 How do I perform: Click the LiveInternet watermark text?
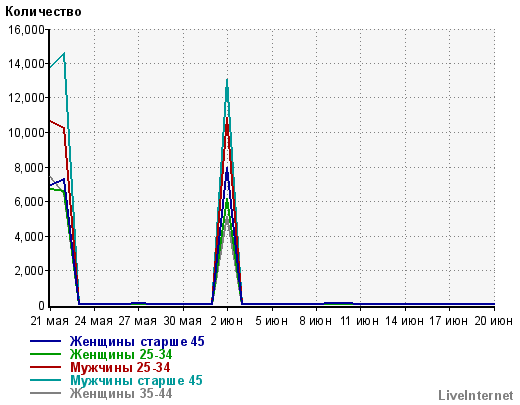coord(476,395)
